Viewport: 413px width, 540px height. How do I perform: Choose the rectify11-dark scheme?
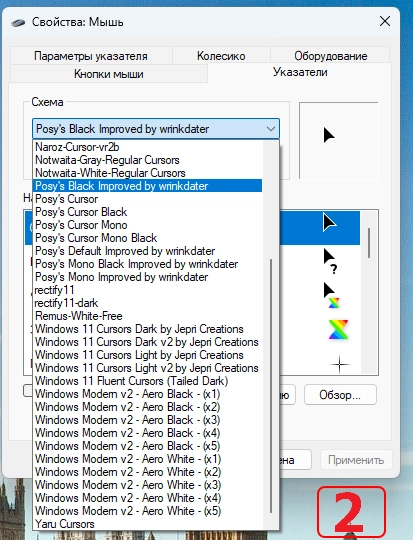tap(147, 303)
